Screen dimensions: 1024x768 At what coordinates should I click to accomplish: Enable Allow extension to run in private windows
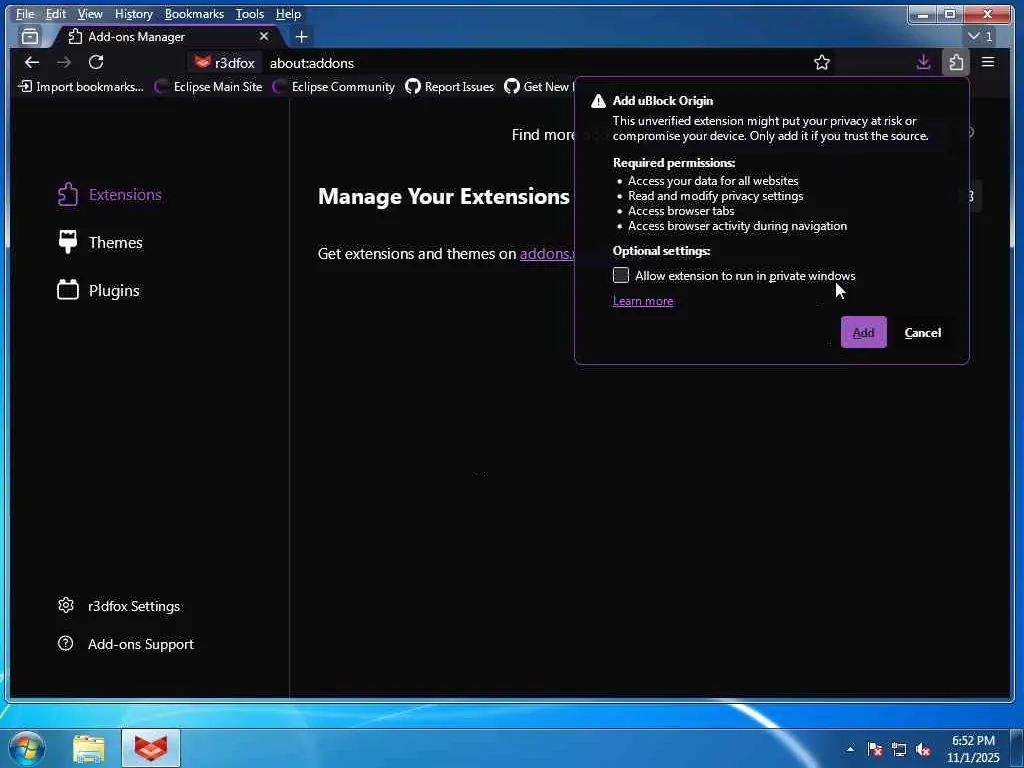(x=620, y=275)
